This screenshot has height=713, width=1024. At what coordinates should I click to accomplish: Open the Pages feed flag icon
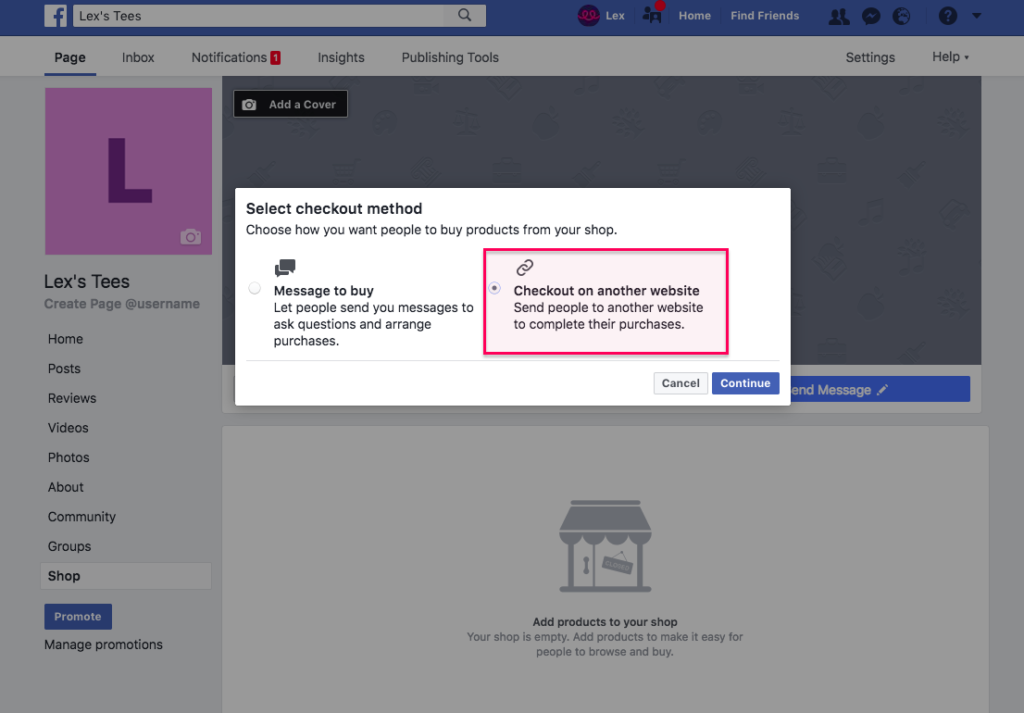[652, 15]
